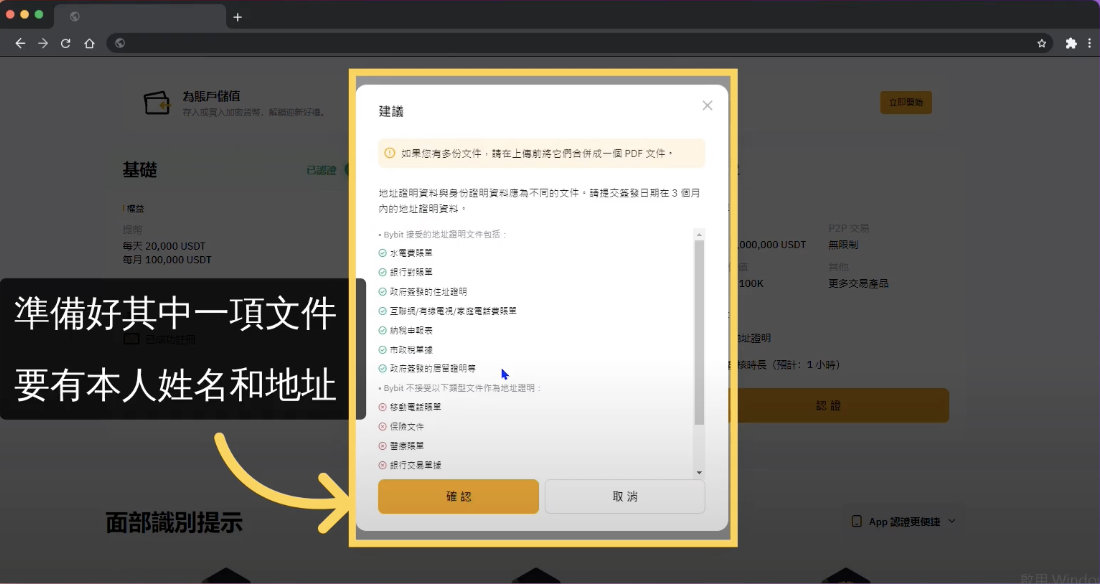1100x584 pixels.
Task: Cancel the dialog with 取消 button
Action: pos(625,496)
